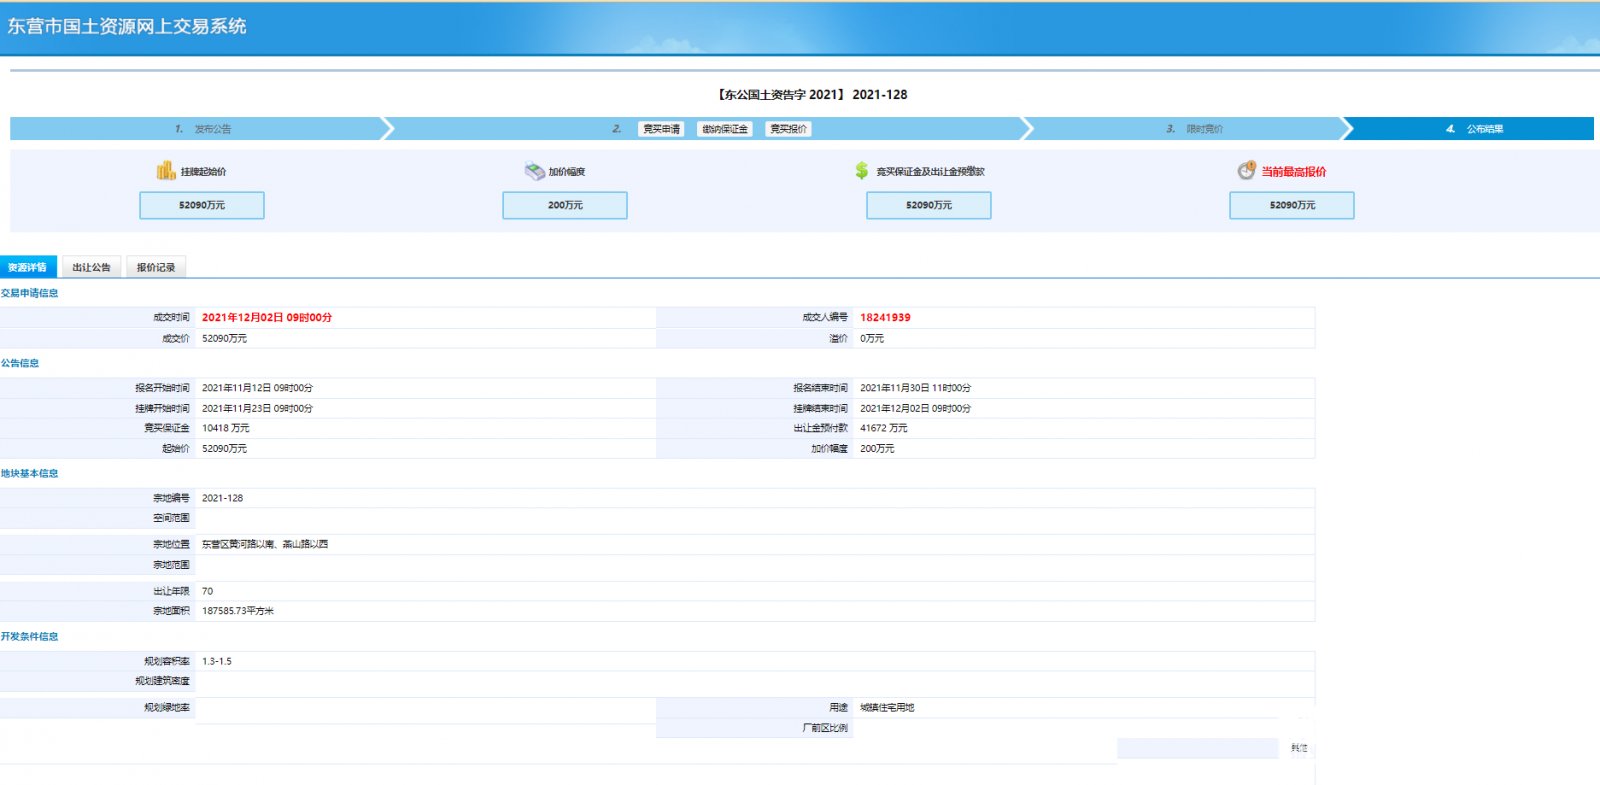Click the 空间范围 label
Image resolution: width=1600 pixels, height=785 pixels.
coord(171,518)
